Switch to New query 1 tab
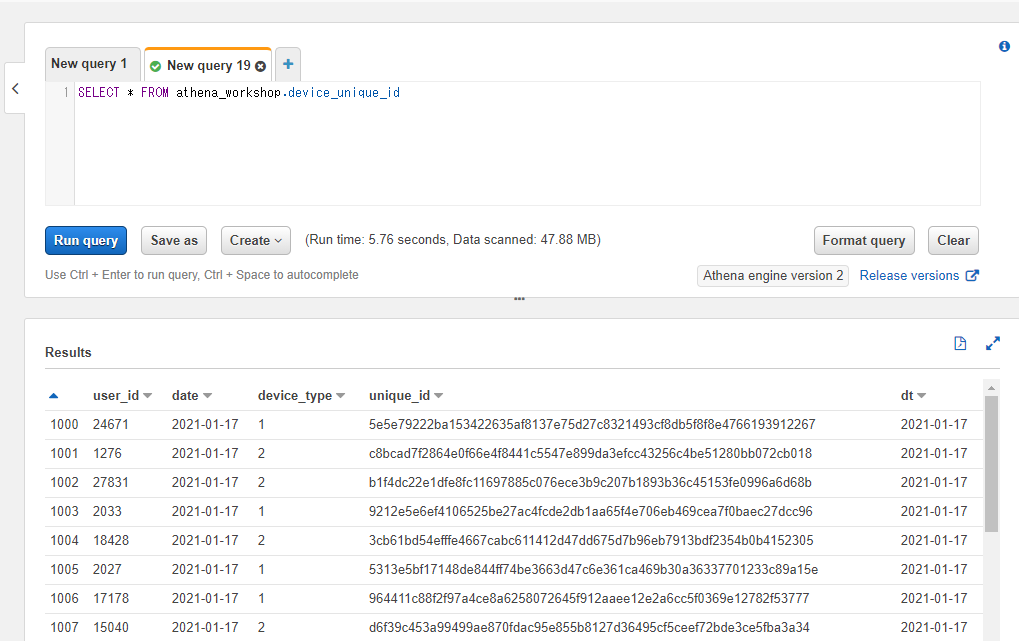 tap(92, 64)
